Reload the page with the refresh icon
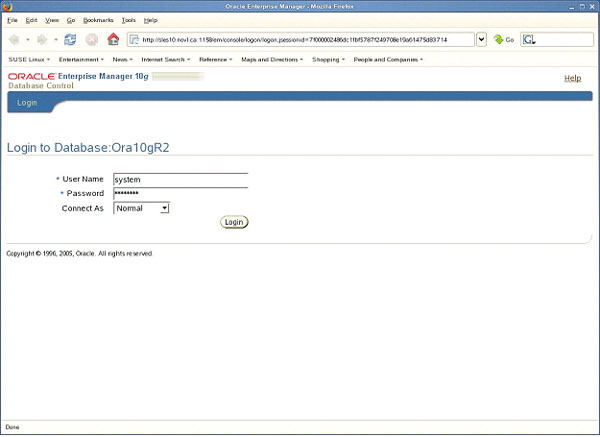 pos(70,39)
